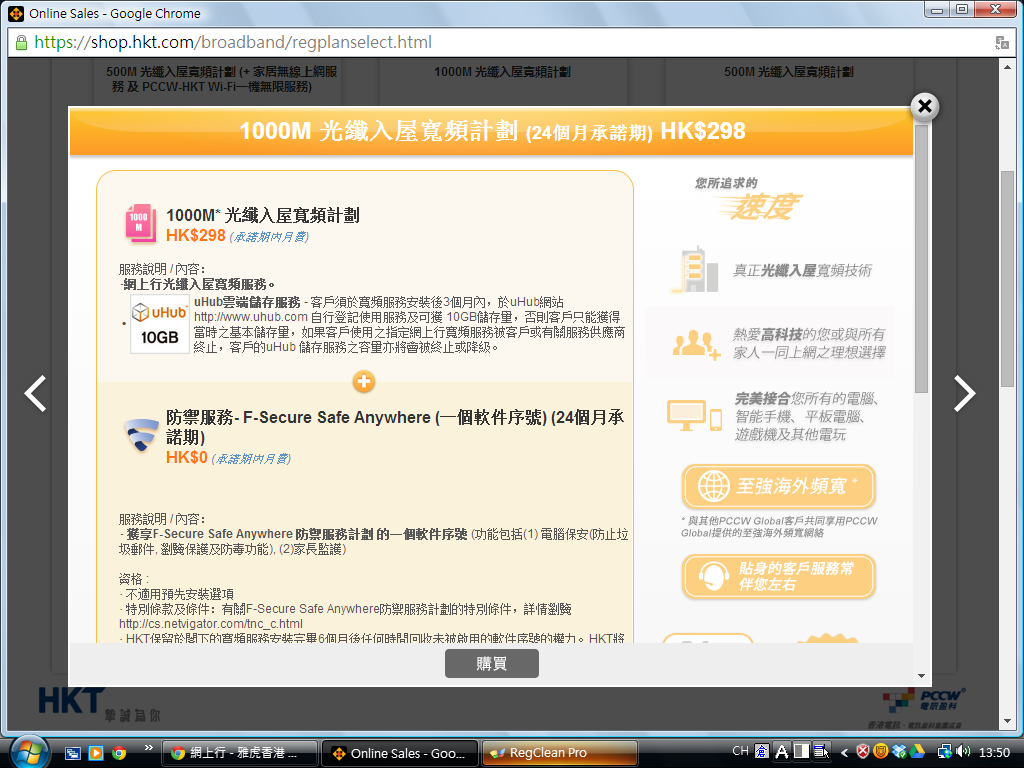Screen dimensions: 1024x768
Task: Click the HK$0 F-Secure price text
Action: click(x=187, y=457)
